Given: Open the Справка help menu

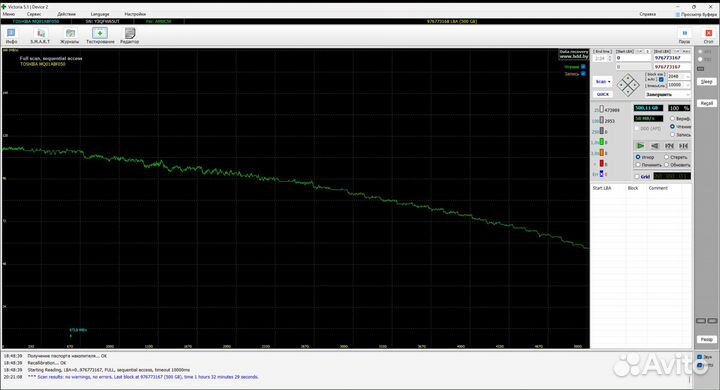Looking at the screenshot, I should [647, 14].
